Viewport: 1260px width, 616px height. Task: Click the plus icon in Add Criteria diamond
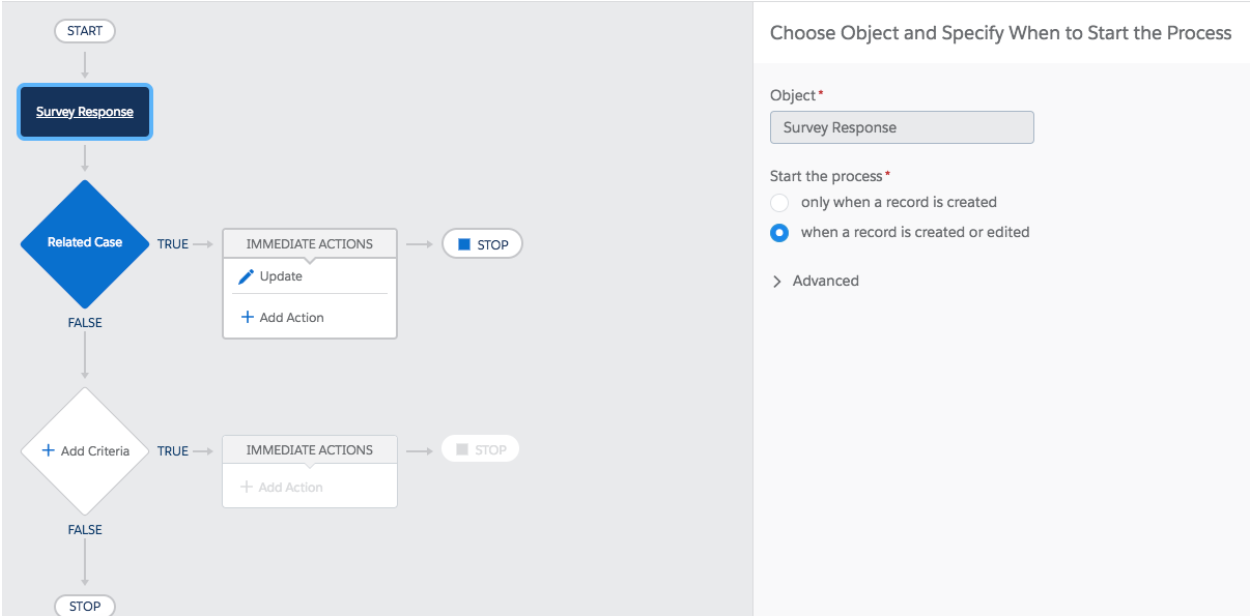pyautogui.click(x=48, y=450)
